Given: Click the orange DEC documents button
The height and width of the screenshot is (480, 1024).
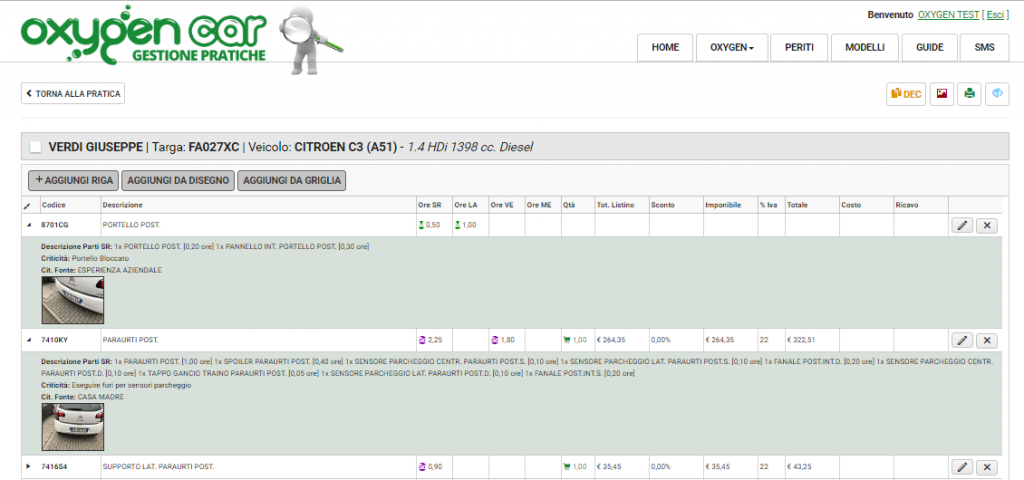Looking at the screenshot, I should [905, 94].
